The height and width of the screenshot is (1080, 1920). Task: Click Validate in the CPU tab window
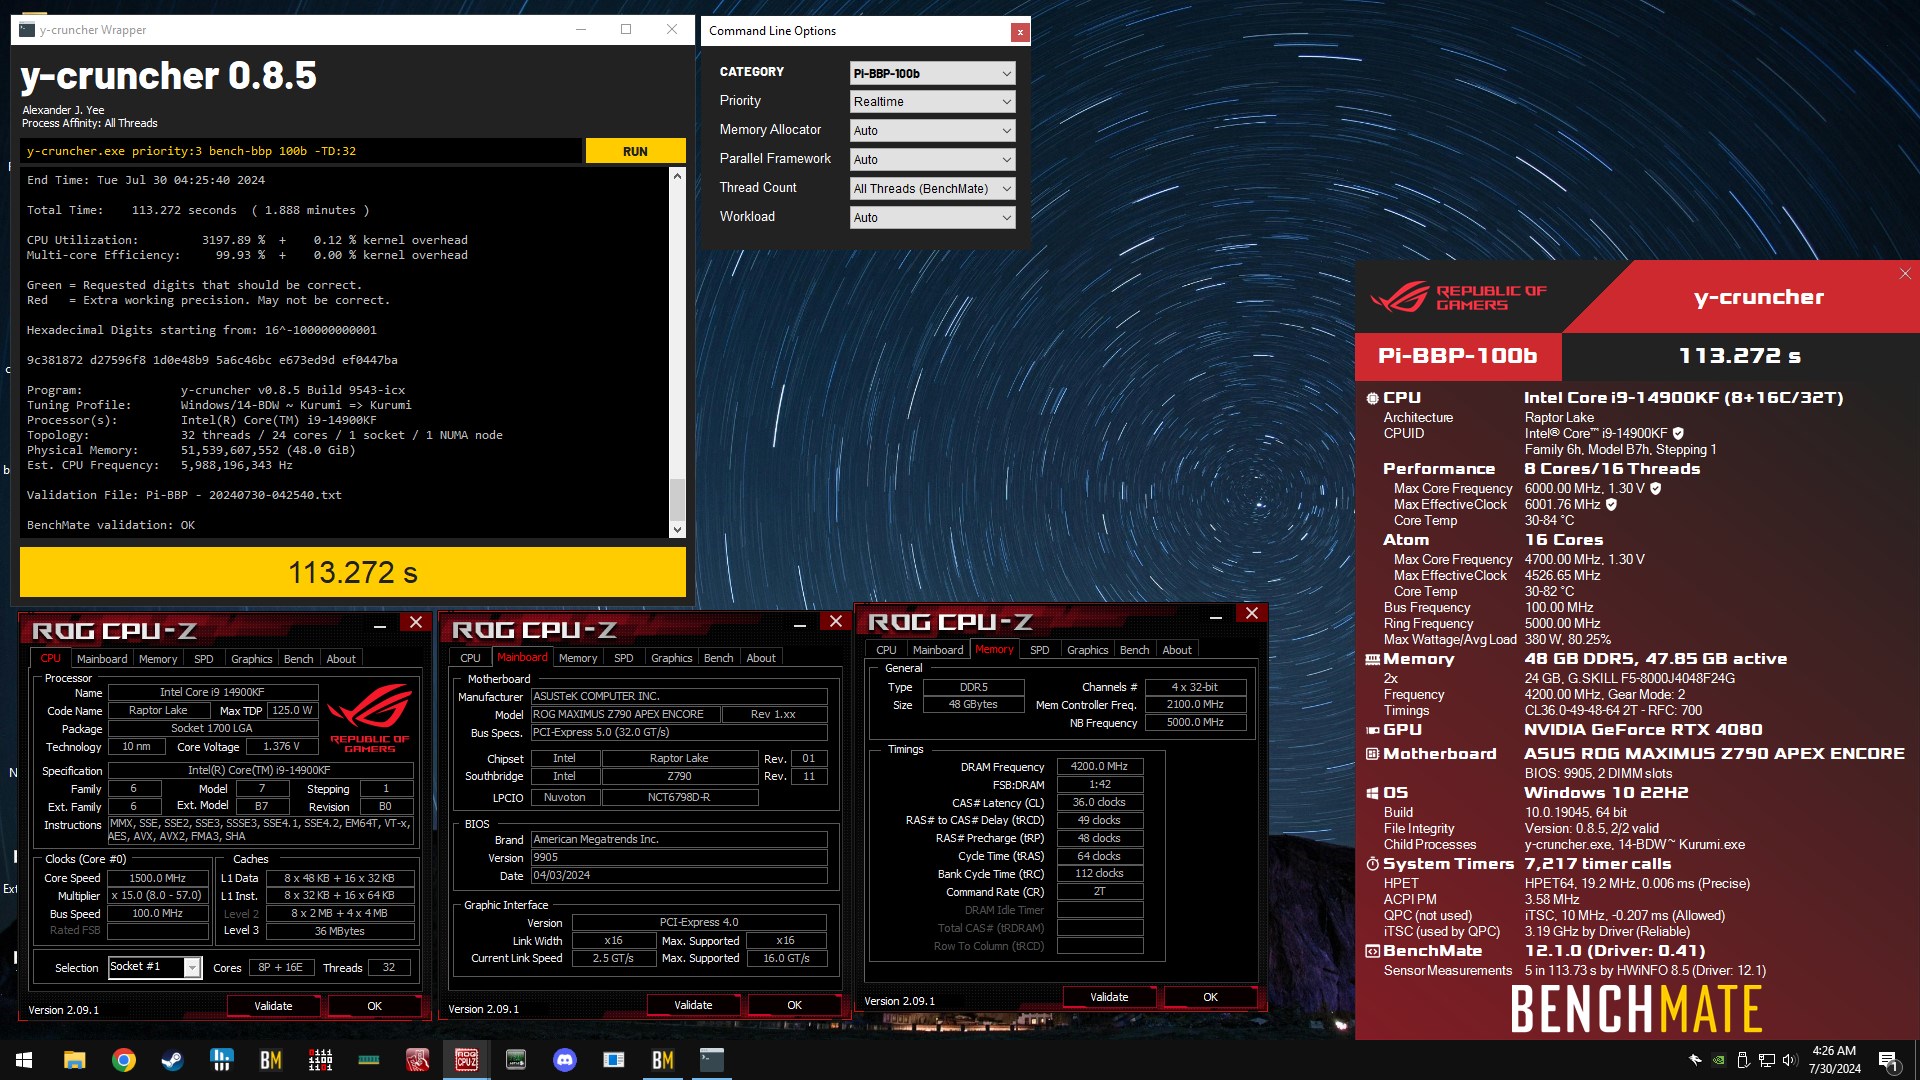point(273,1006)
